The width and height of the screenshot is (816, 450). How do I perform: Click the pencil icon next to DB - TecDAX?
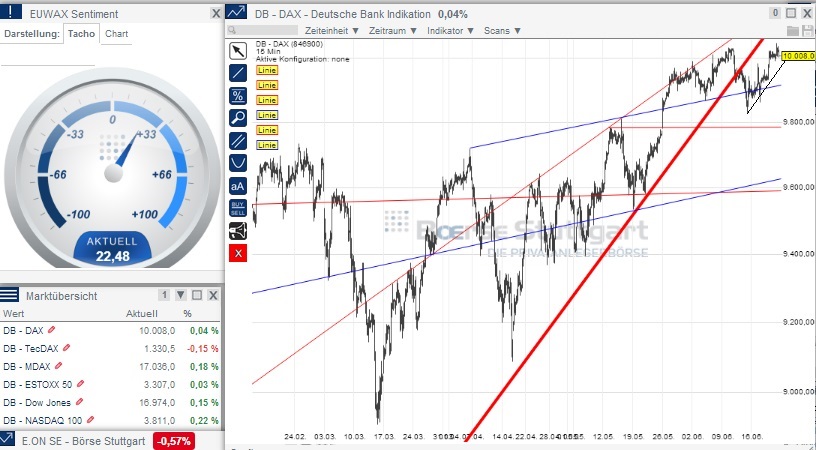coord(66,348)
